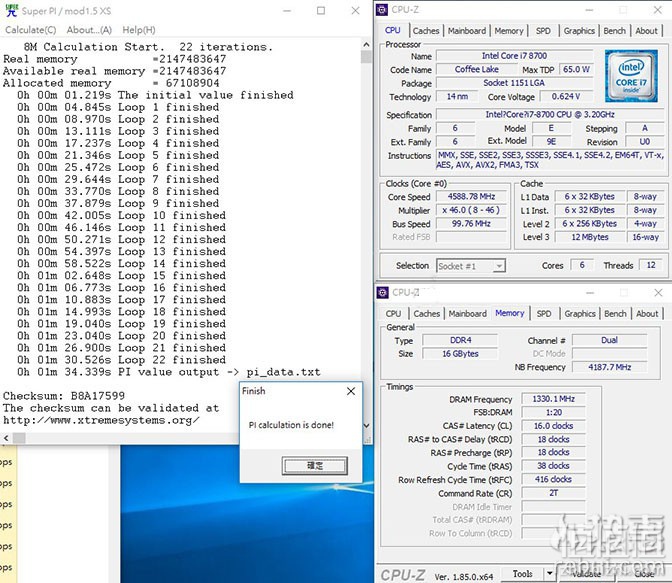This screenshot has width=672, height=583.
Task: Select the CPU tab in top CPU-Z window
Action: tap(393, 30)
